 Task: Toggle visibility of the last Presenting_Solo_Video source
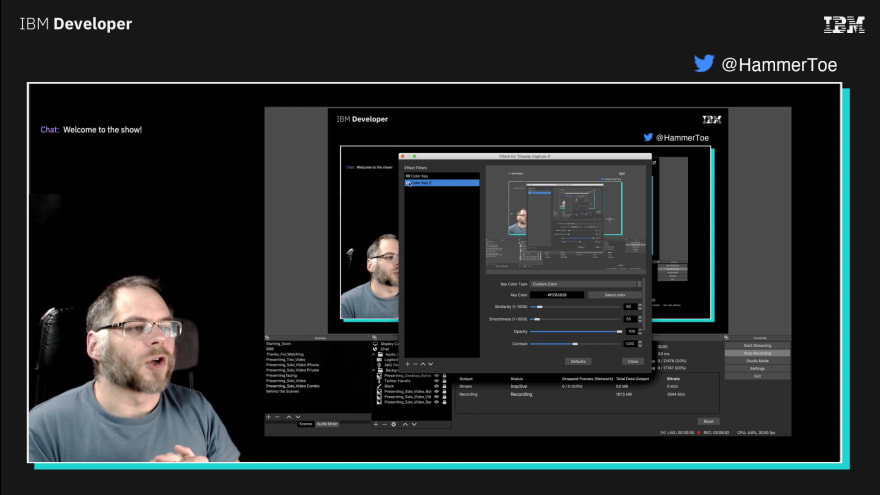point(437,402)
